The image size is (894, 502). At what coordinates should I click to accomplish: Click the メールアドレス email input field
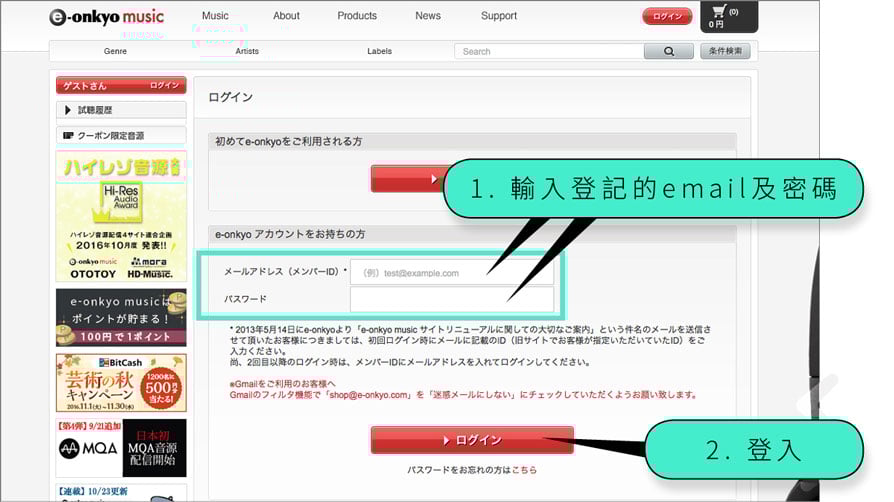pyautogui.click(x=452, y=273)
